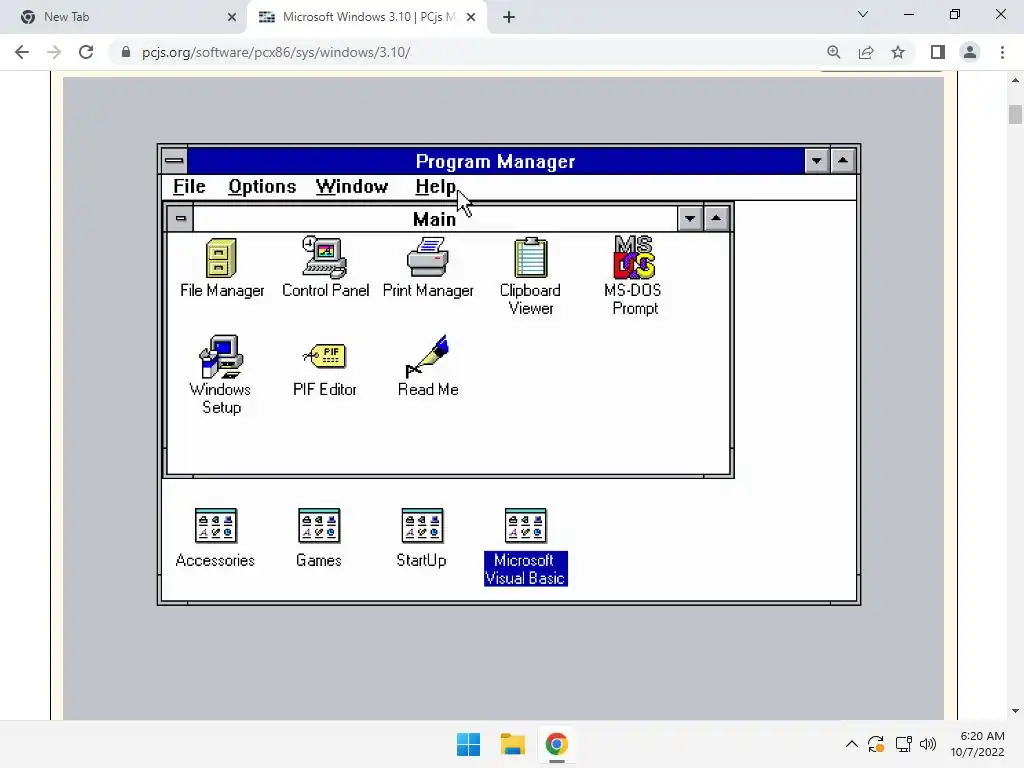This screenshot has height=768, width=1024.
Task: Click the scrollbar down arrow
Action: pyautogui.click(x=1015, y=711)
